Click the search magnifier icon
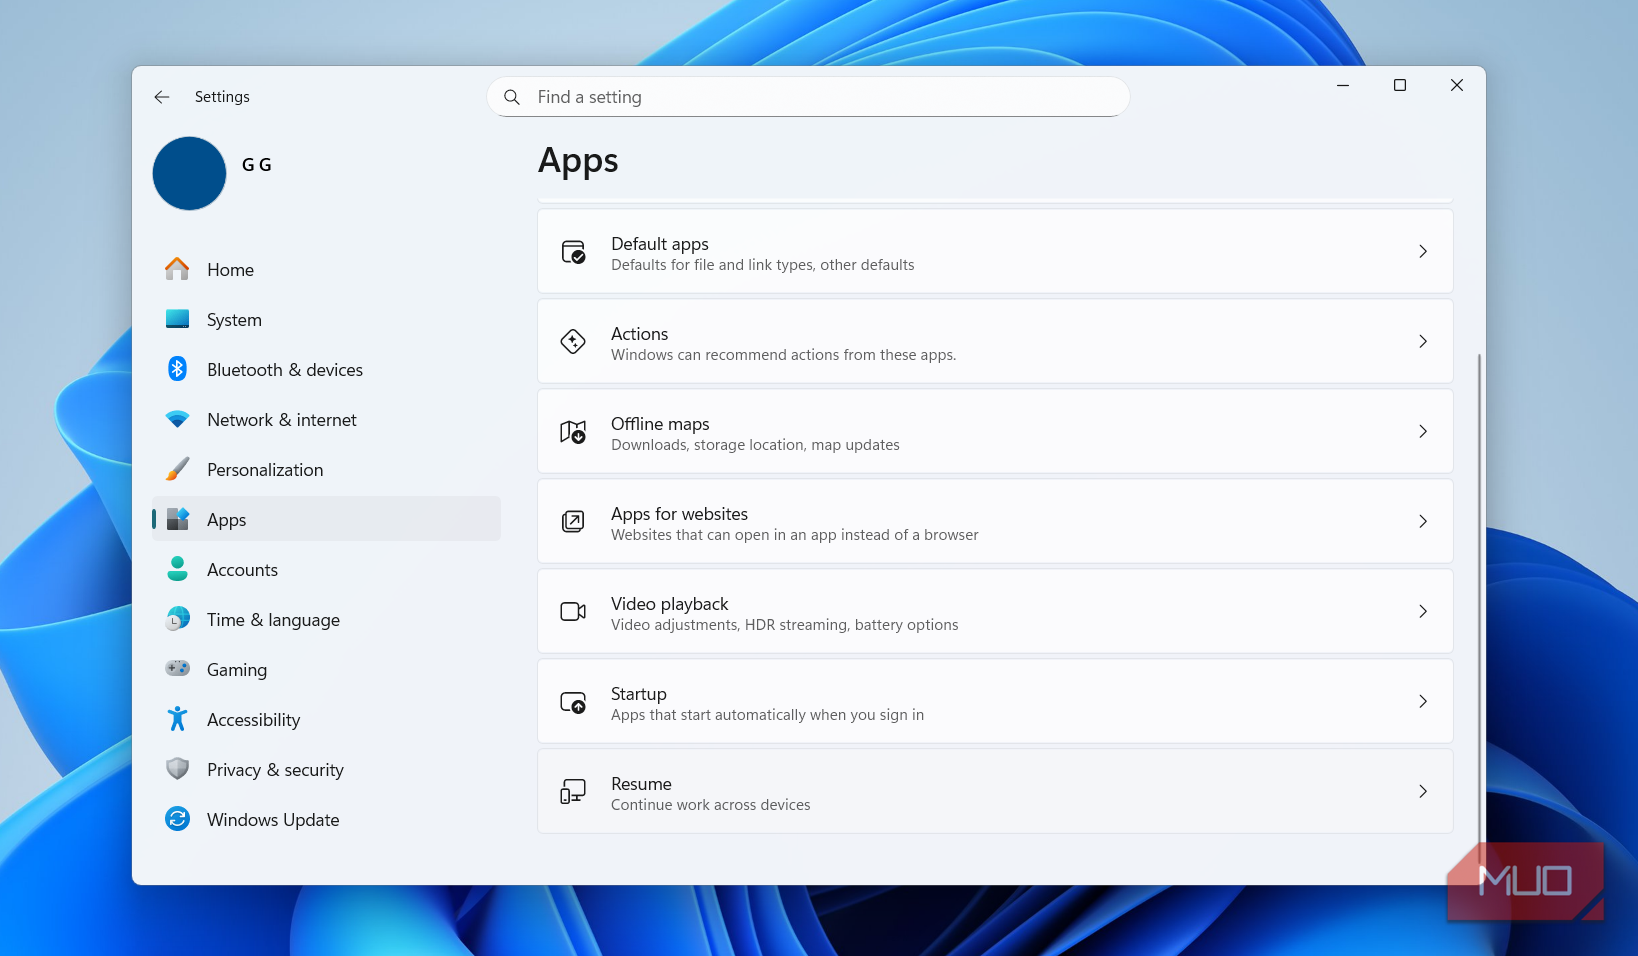 click(x=512, y=97)
